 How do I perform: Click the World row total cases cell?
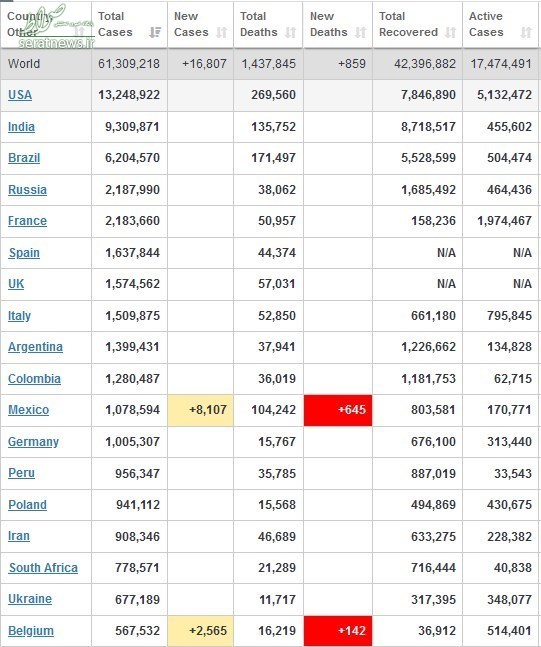(x=129, y=64)
